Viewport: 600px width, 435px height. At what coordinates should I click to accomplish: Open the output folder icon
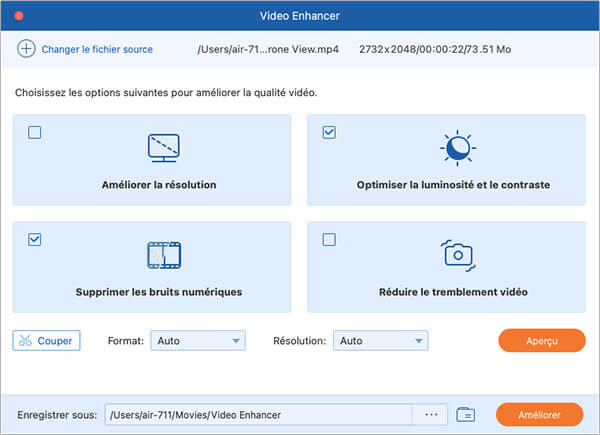464,414
